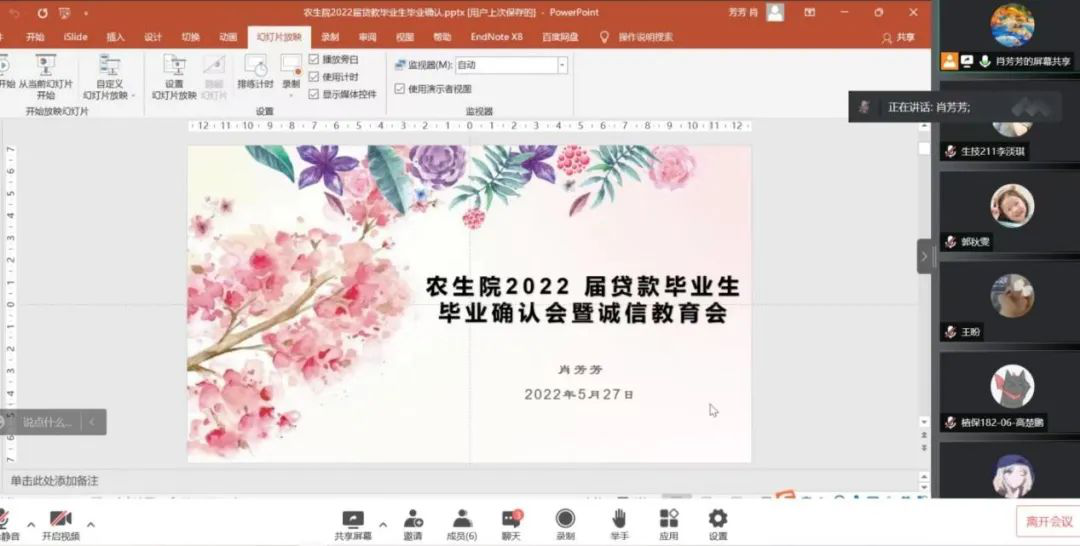The width and height of the screenshot is (1080, 546).
Task: Open 聊天 chat in meeting toolbar
Action: click(511, 519)
